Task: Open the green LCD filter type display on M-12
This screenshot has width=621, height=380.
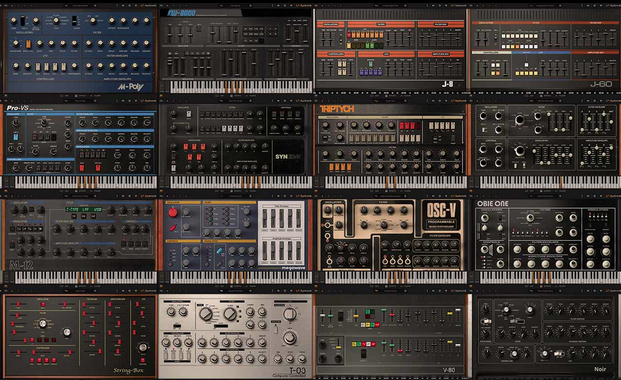Action: (x=83, y=209)
